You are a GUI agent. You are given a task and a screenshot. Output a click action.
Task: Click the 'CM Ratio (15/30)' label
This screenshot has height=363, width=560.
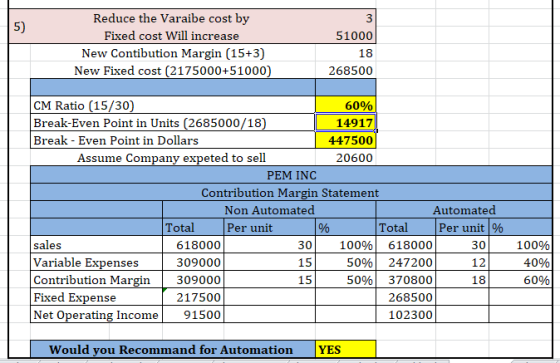173,105
